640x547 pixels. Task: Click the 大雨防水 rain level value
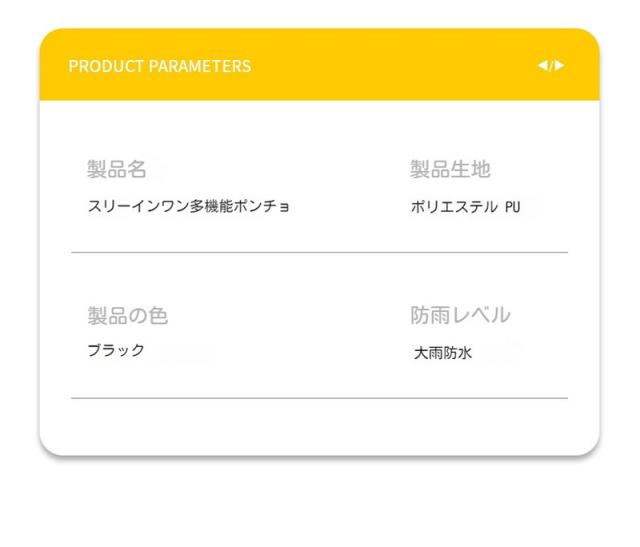(442, 353)
